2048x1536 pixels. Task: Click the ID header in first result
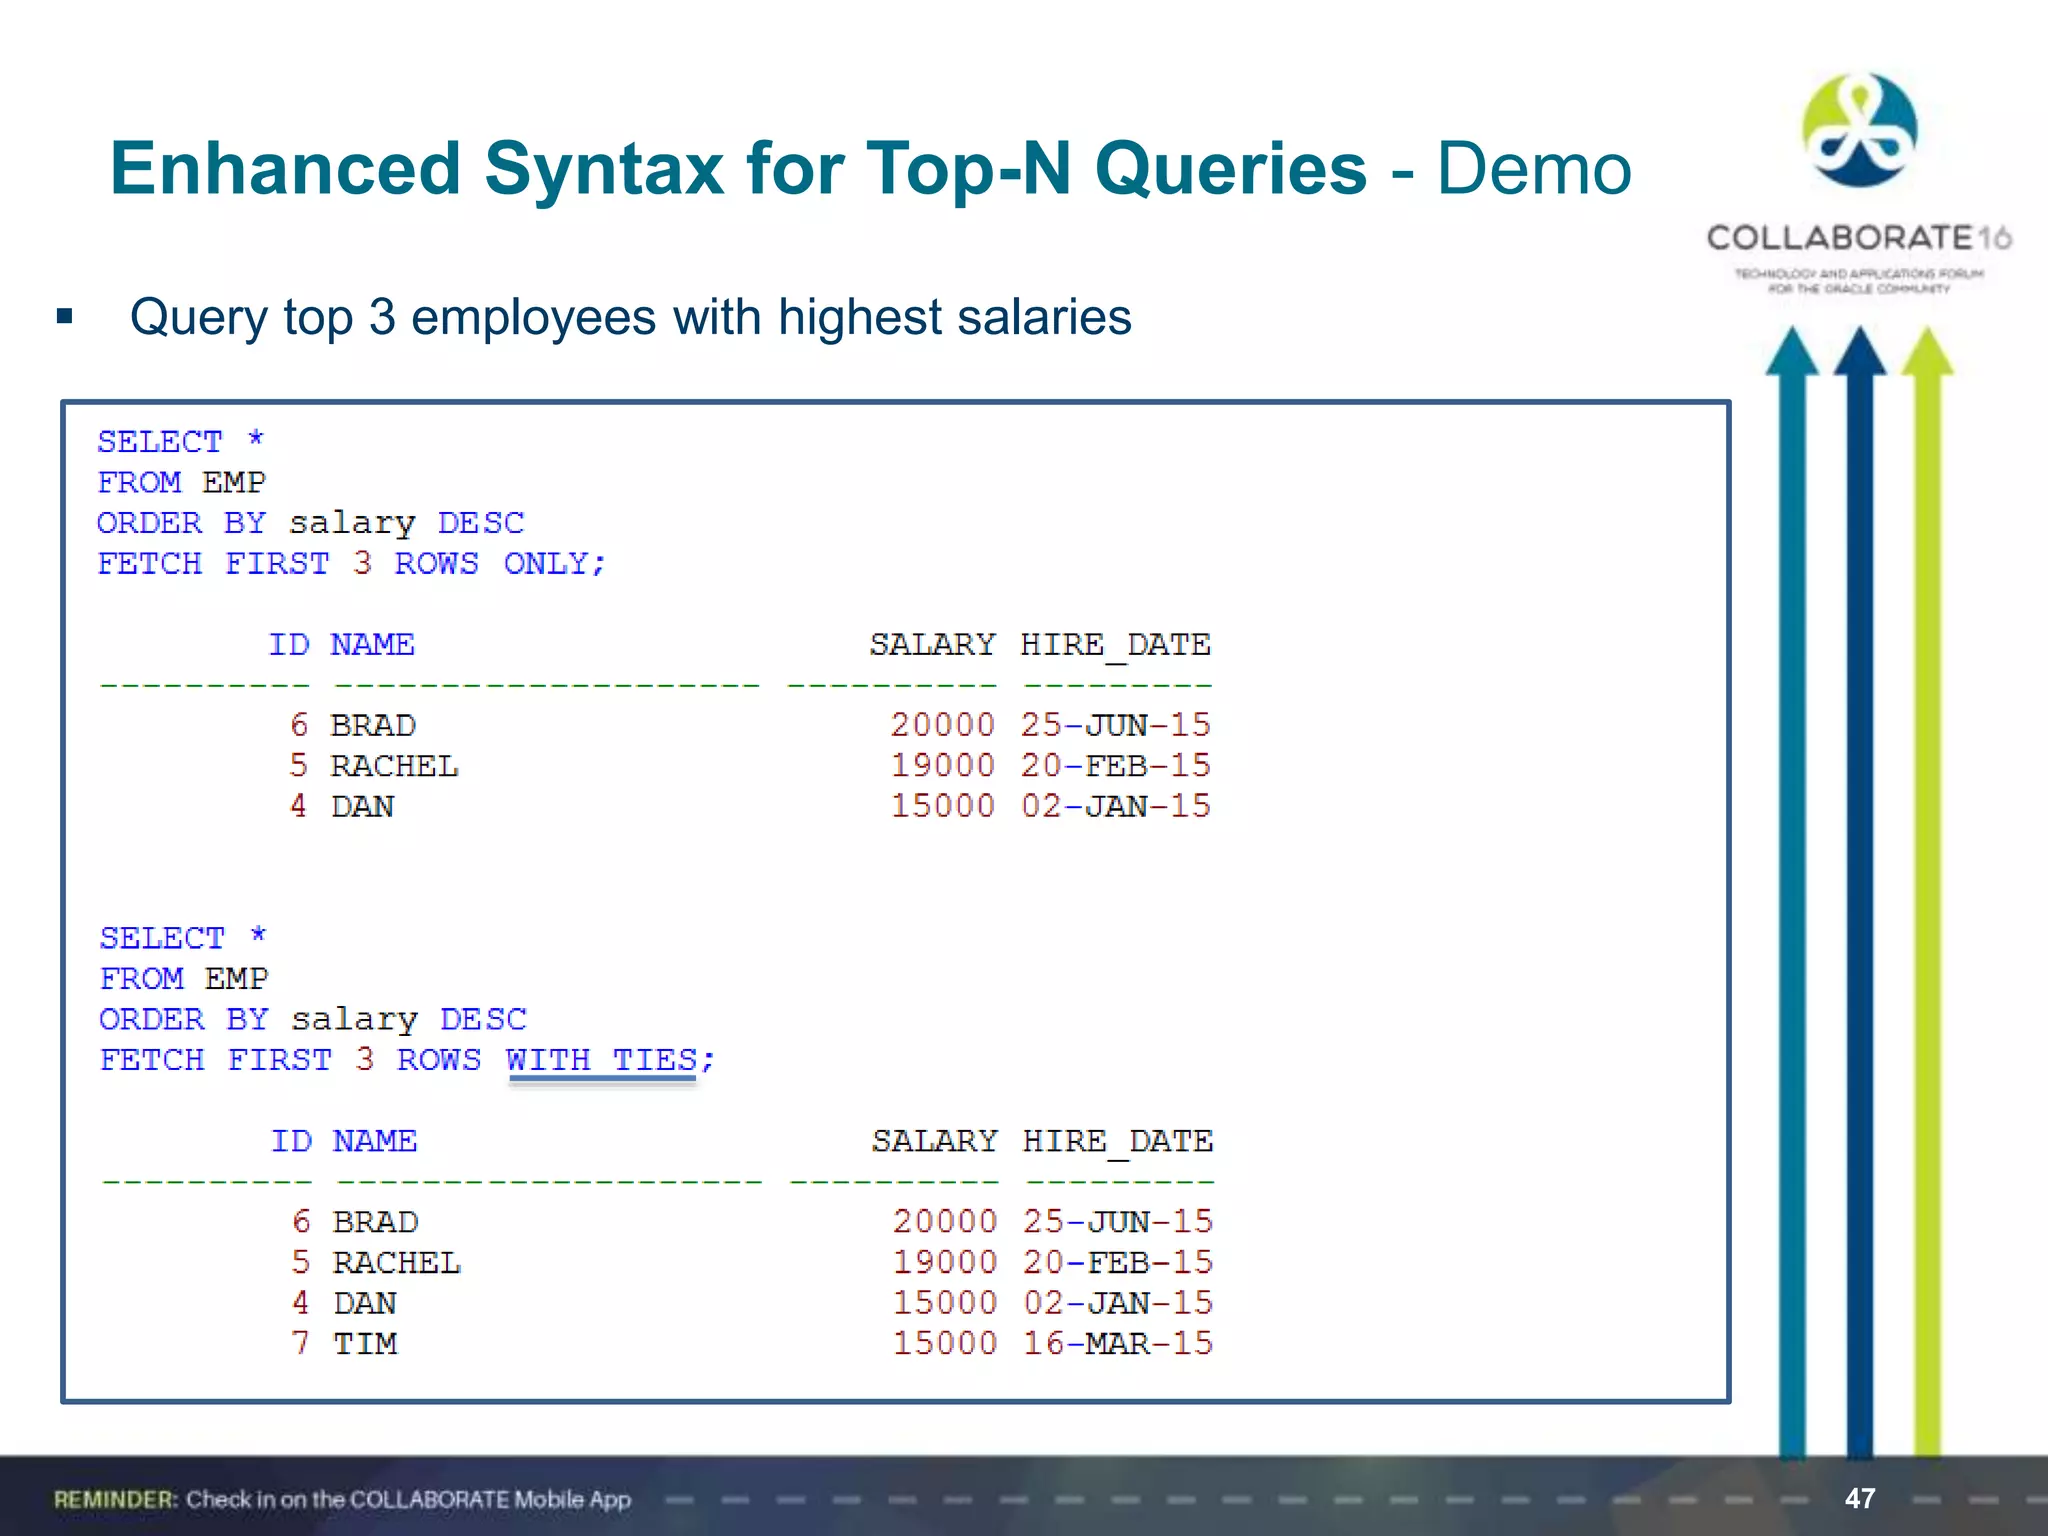[x=289, y=644]
